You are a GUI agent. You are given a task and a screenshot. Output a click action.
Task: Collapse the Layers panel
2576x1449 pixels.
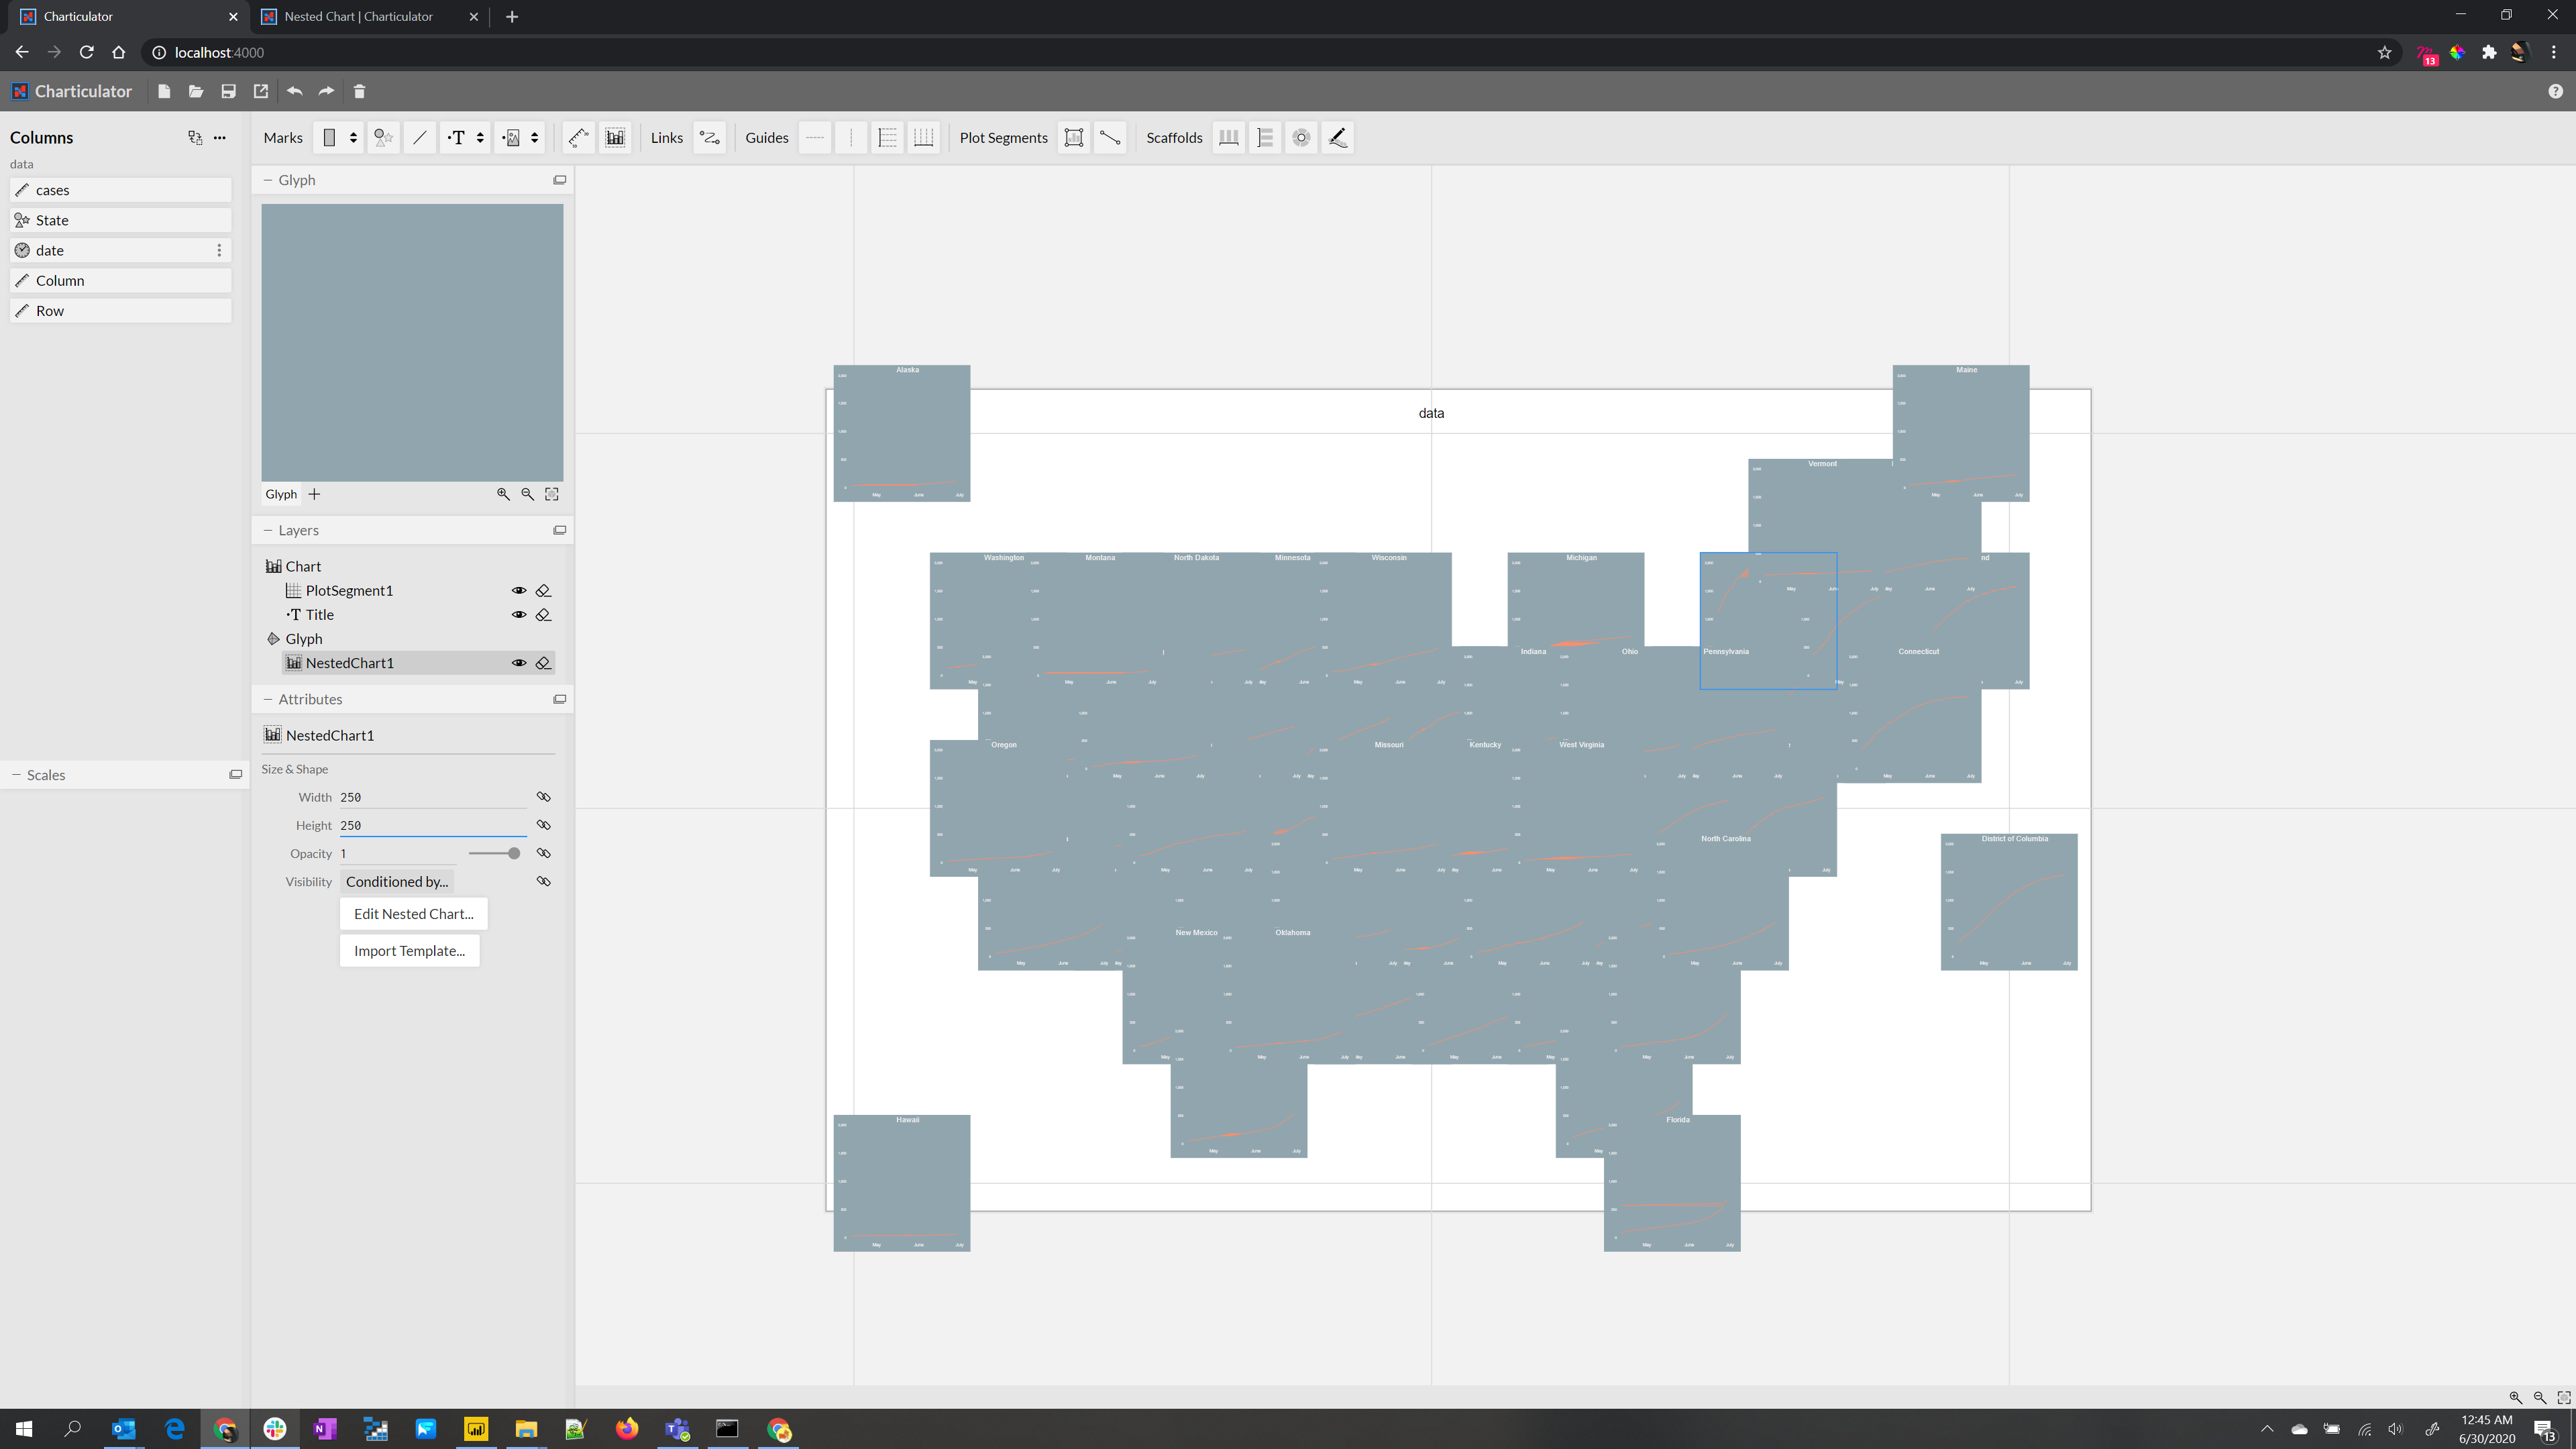coord(268,530)
